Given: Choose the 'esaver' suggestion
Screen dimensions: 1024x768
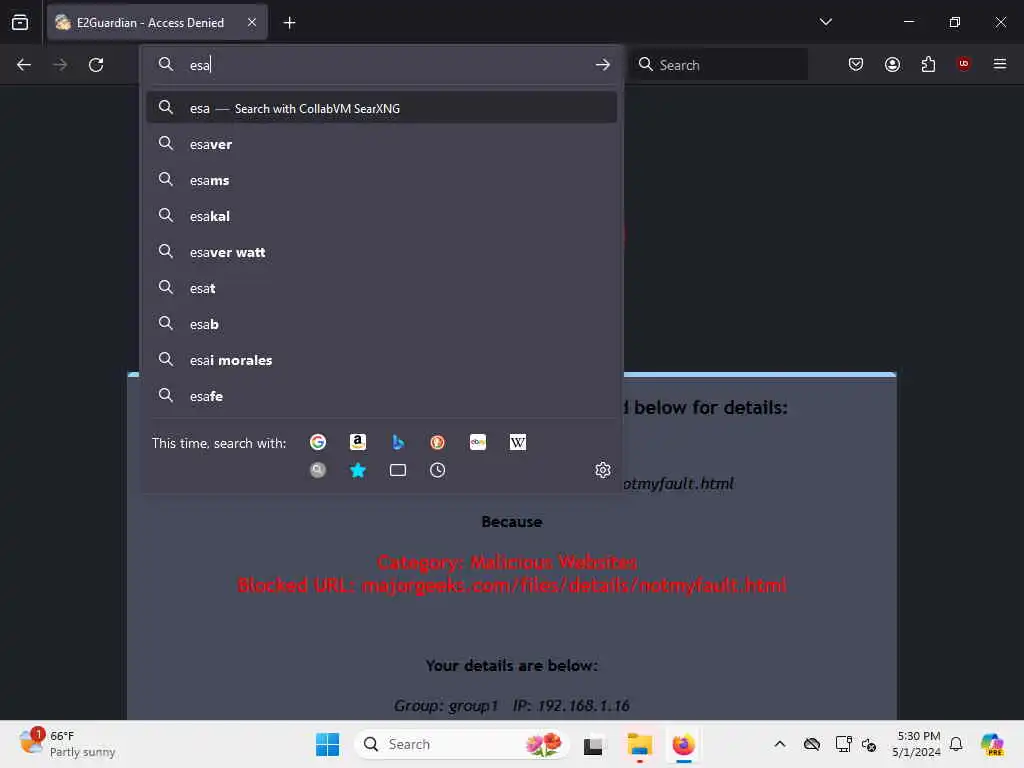Looking at the screenshot, I should (x=382, y=144).
